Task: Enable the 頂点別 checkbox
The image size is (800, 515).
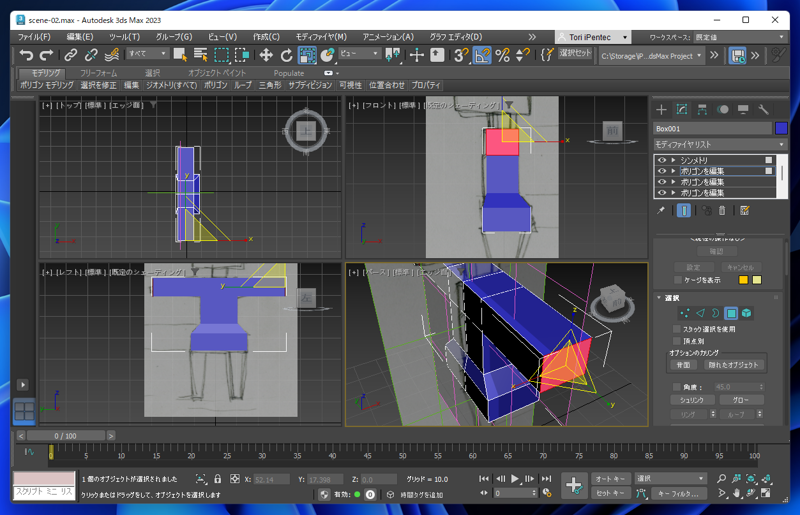Action: tap(677, 340)
